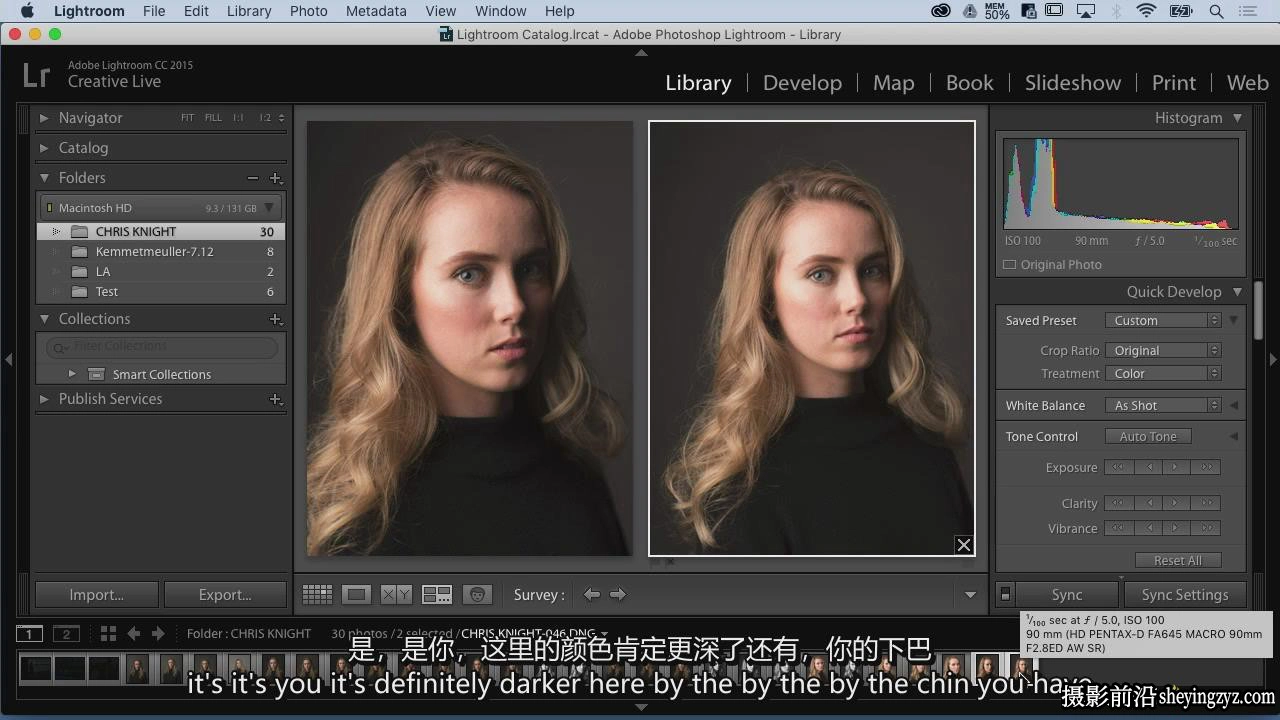Collapse Quick Develop panel
Viewport: 1280px width, 720px height.
tap(1237, 292)
